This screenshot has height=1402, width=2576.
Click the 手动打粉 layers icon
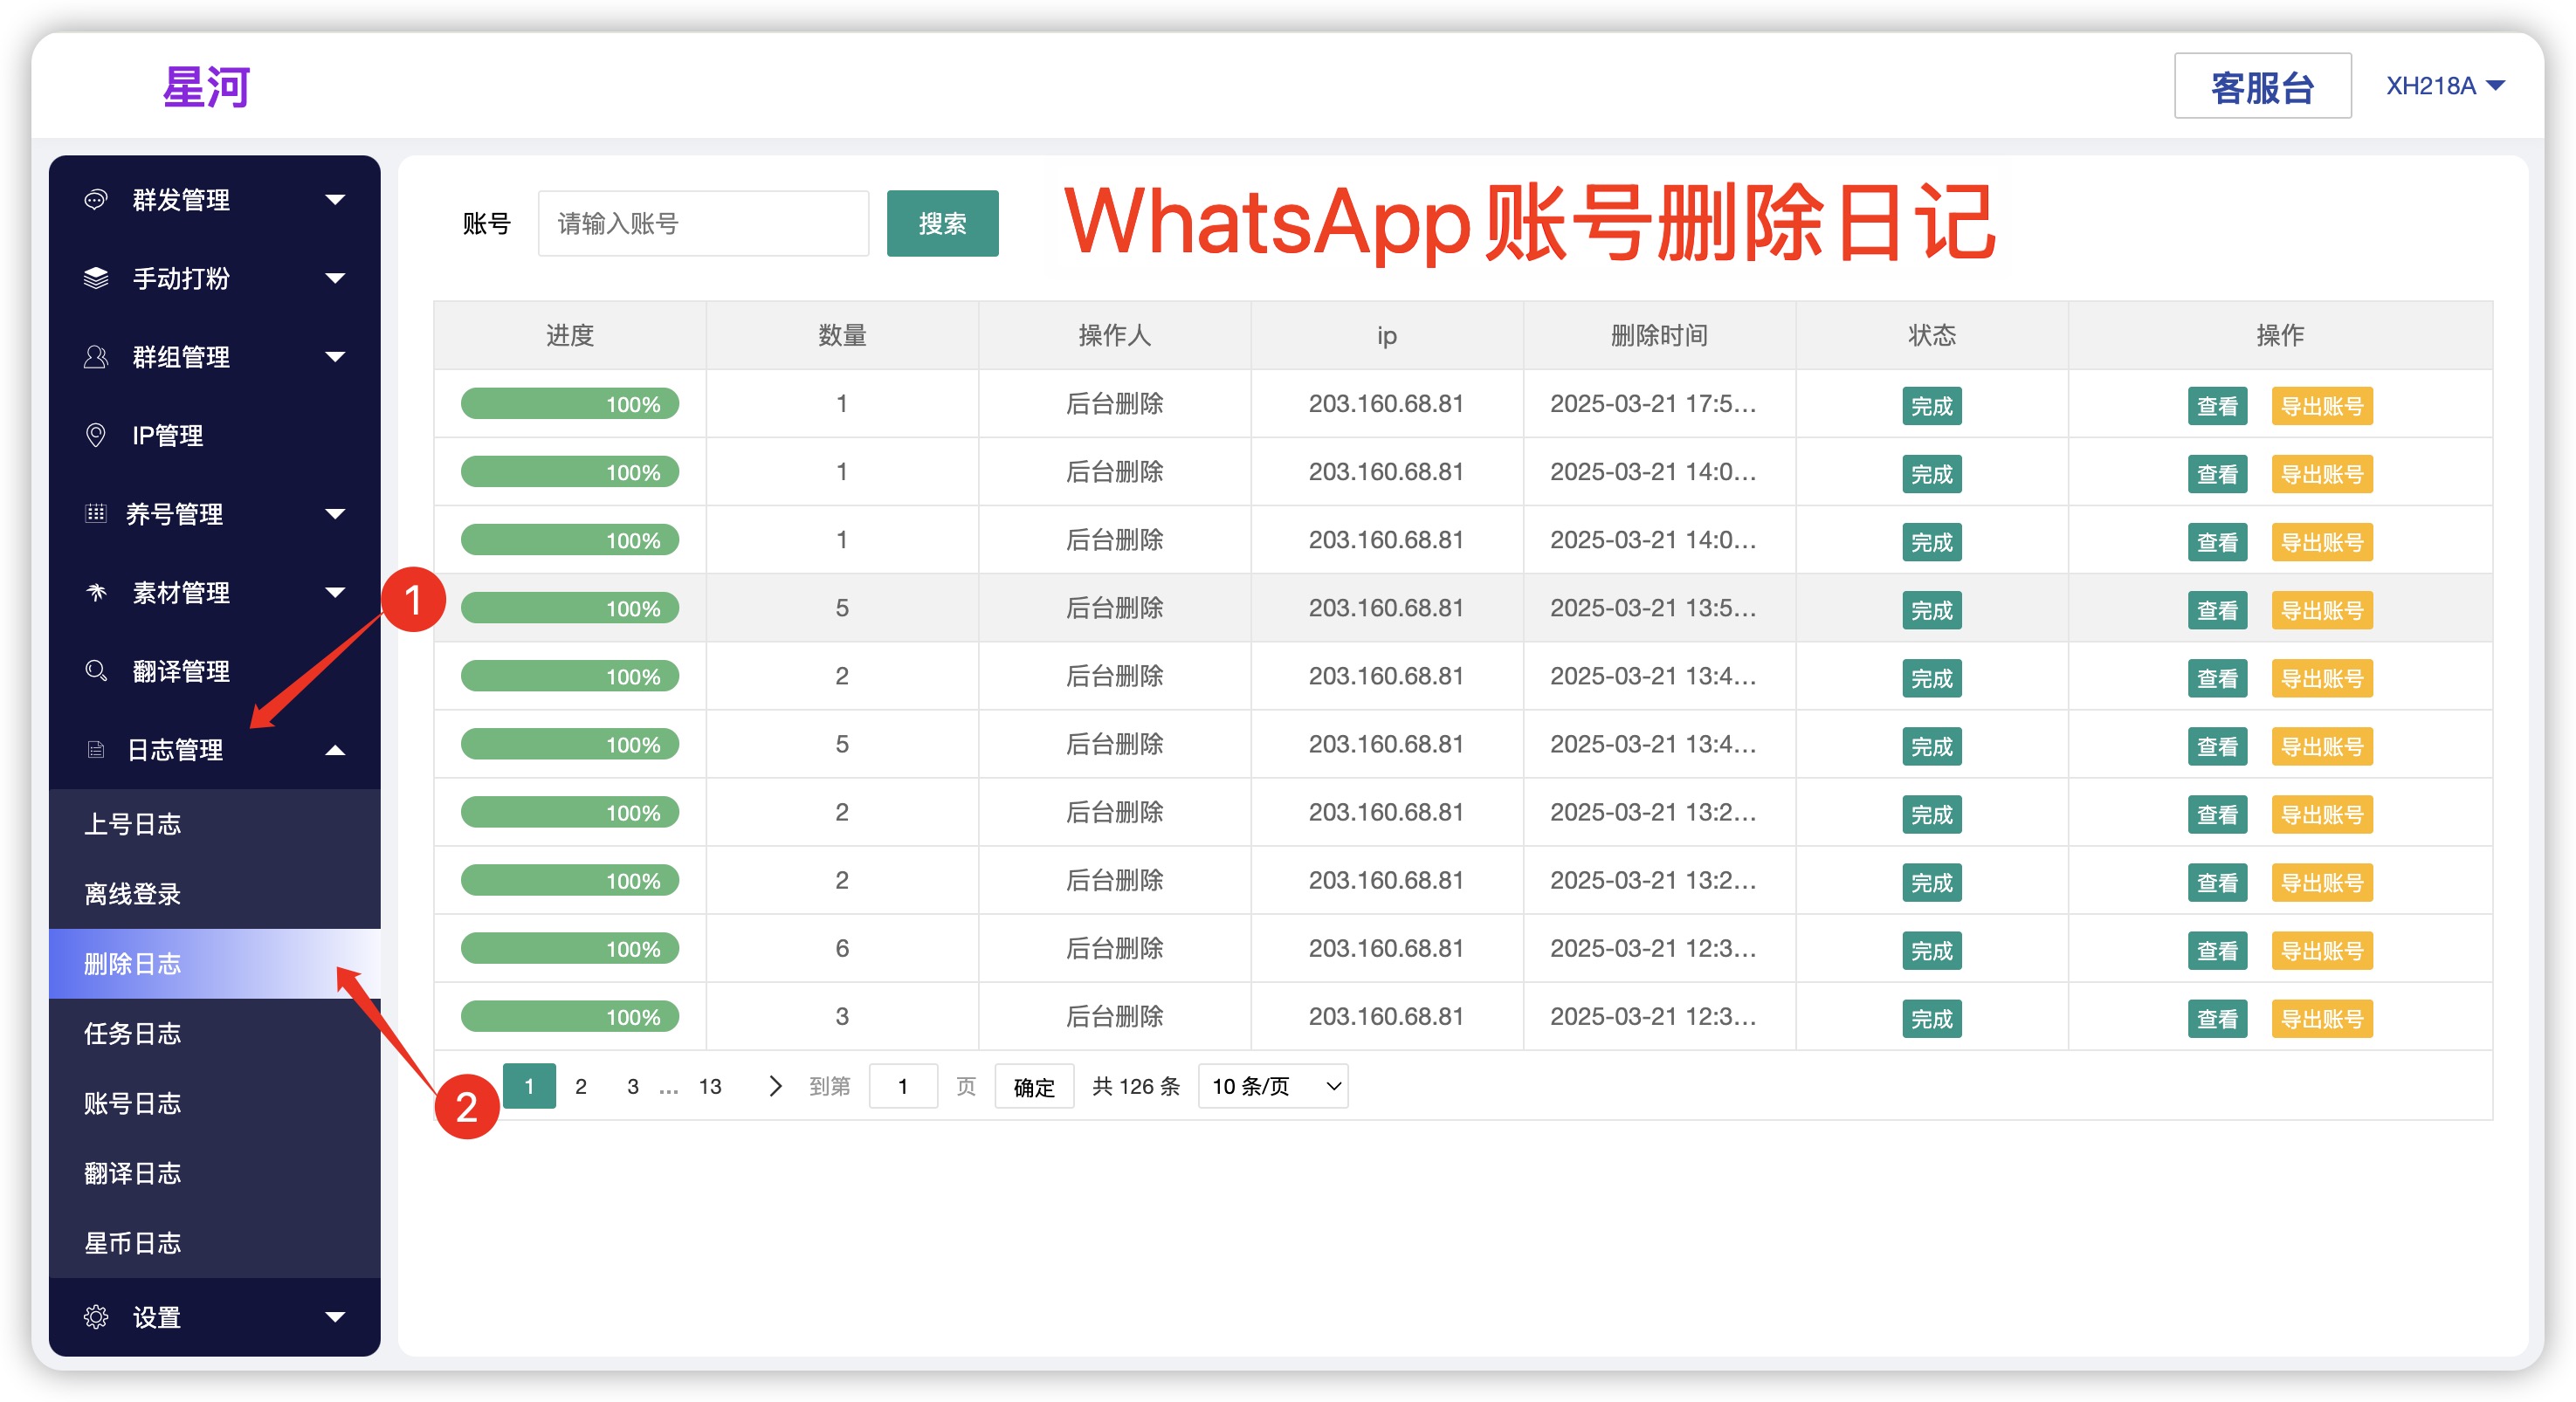coord(95,278)
